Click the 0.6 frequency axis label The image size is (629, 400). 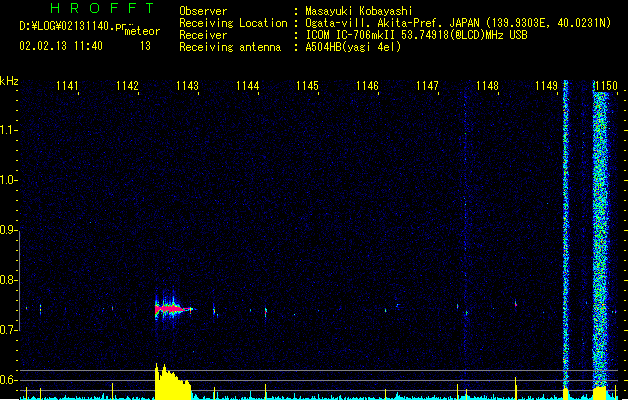click(x=8, y=380)
